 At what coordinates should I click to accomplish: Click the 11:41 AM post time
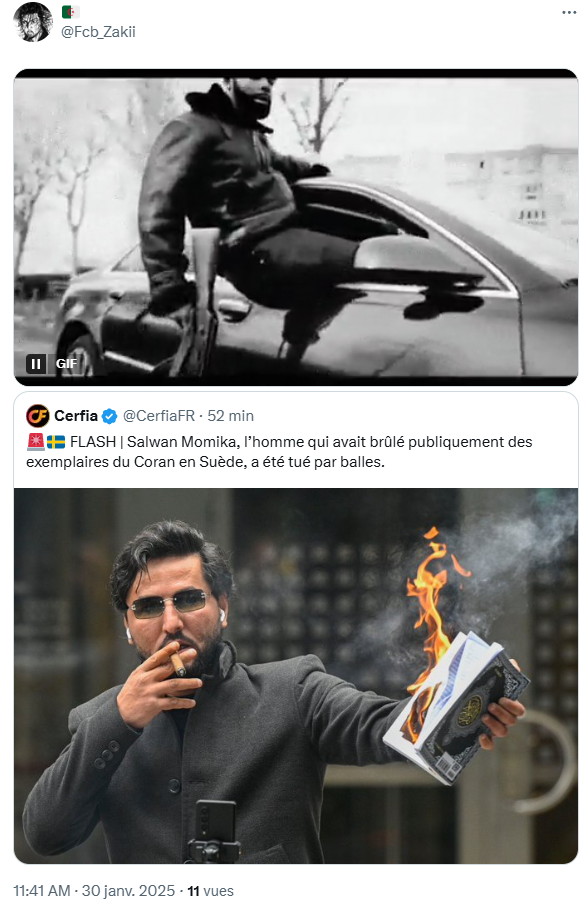[x=41, y=891]
